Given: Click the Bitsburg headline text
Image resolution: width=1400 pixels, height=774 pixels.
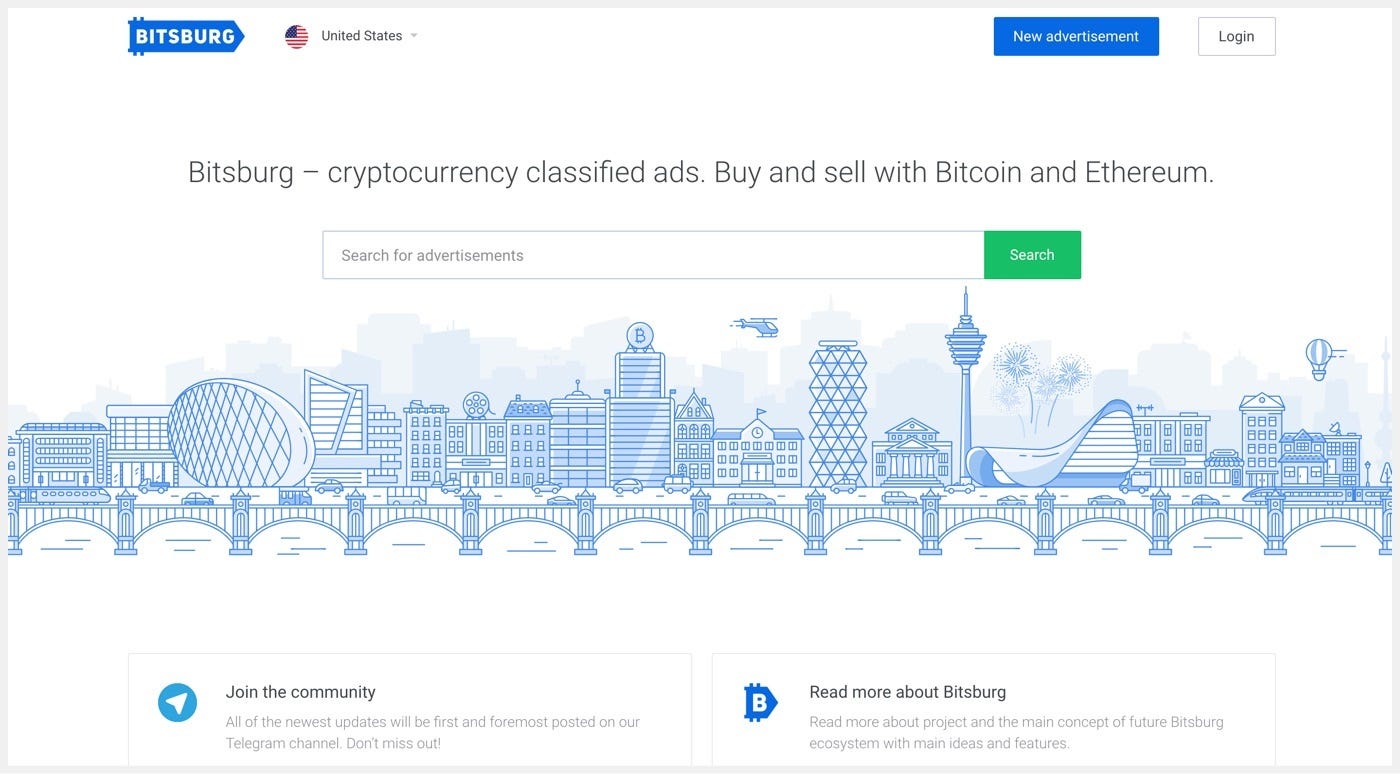Looking at the screenshot, I should (x=700, y=171).
